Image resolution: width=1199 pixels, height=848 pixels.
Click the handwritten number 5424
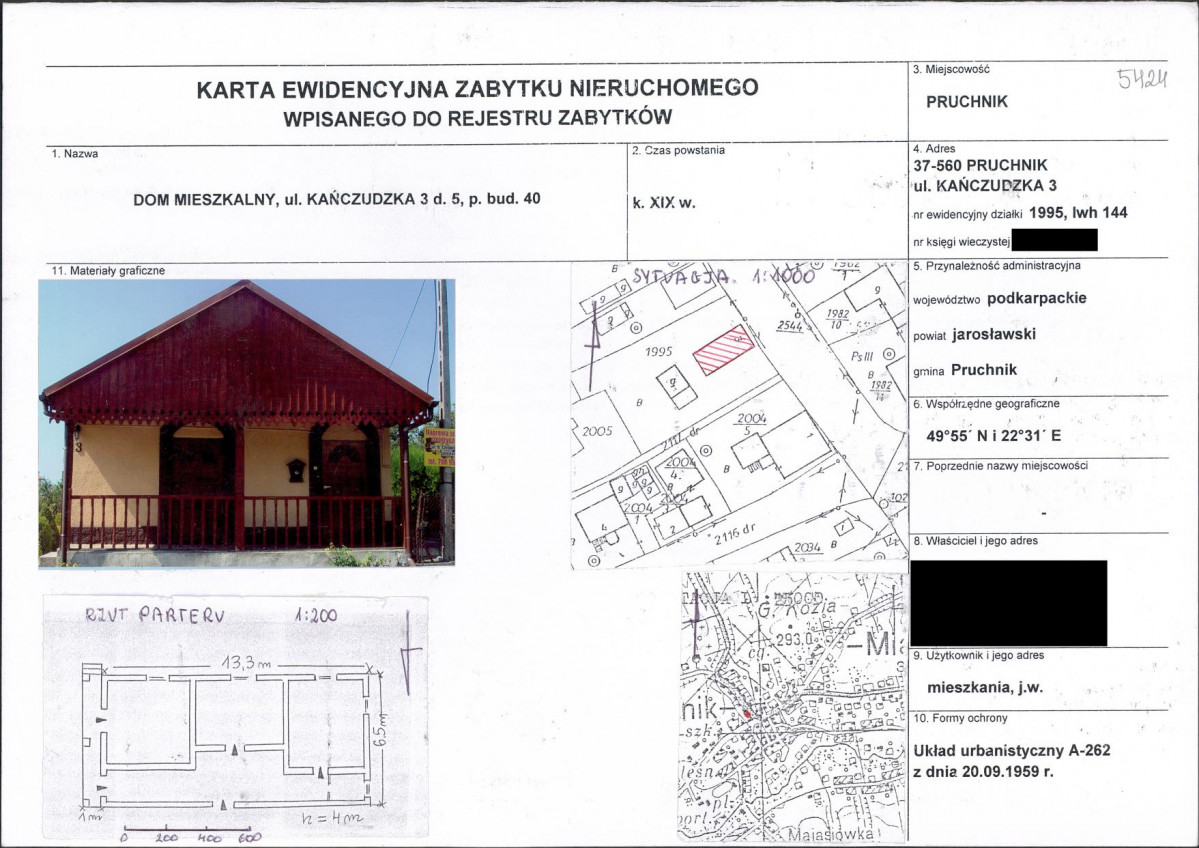pyautogui.click(x=1142, y=78)
